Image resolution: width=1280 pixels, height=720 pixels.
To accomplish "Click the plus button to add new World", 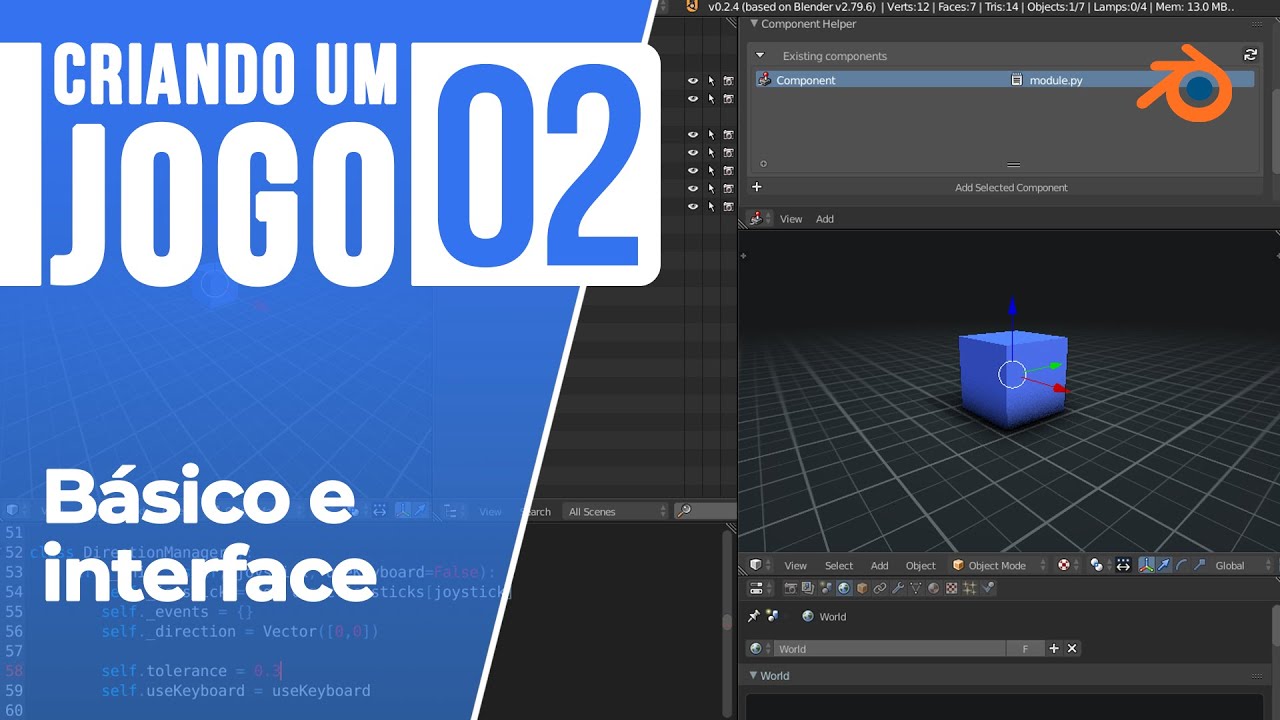I will click(x=1053, y=648).
